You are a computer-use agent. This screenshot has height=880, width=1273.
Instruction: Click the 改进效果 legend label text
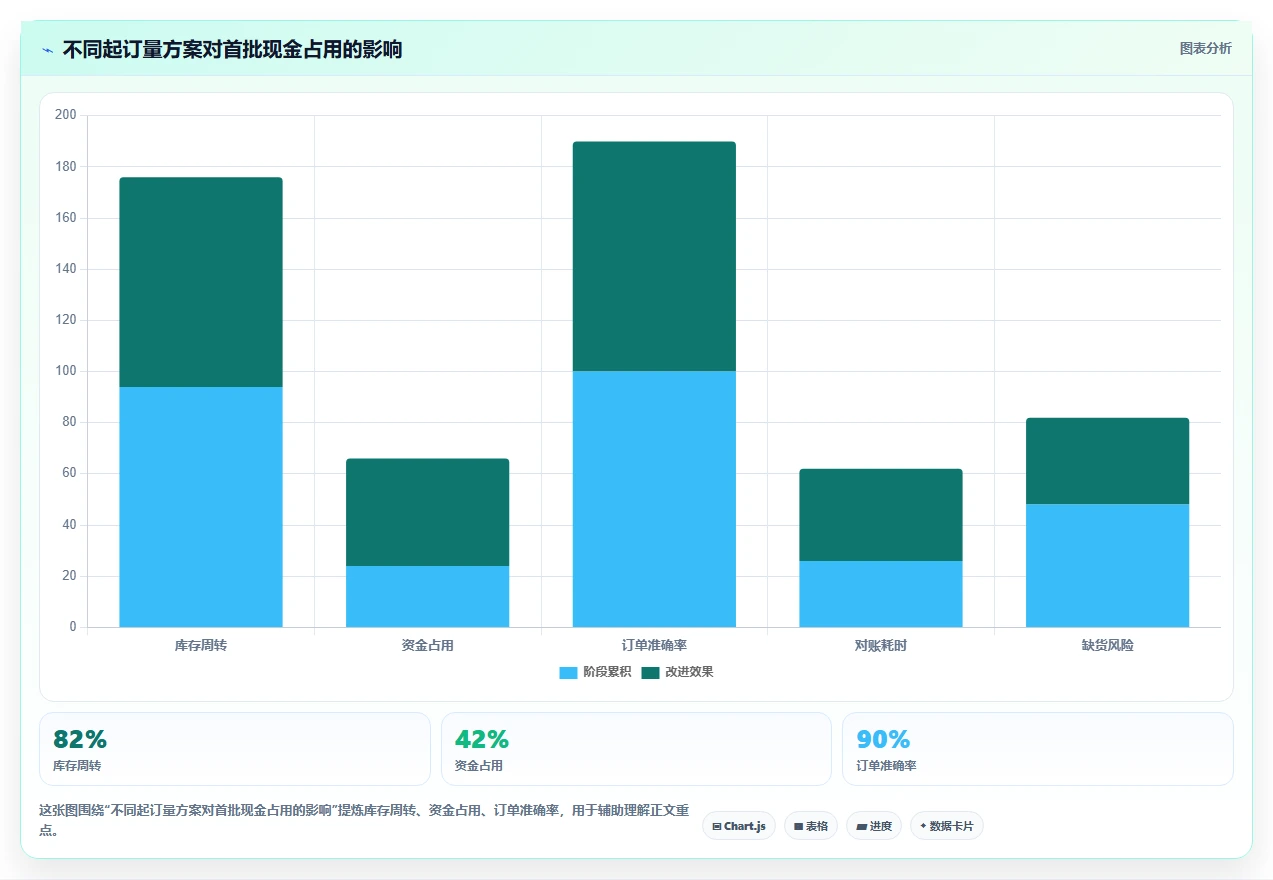point(689,672)
